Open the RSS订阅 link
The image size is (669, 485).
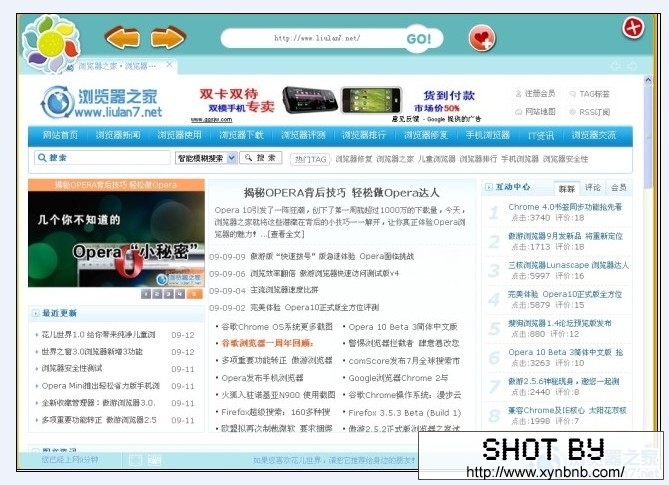590,112
